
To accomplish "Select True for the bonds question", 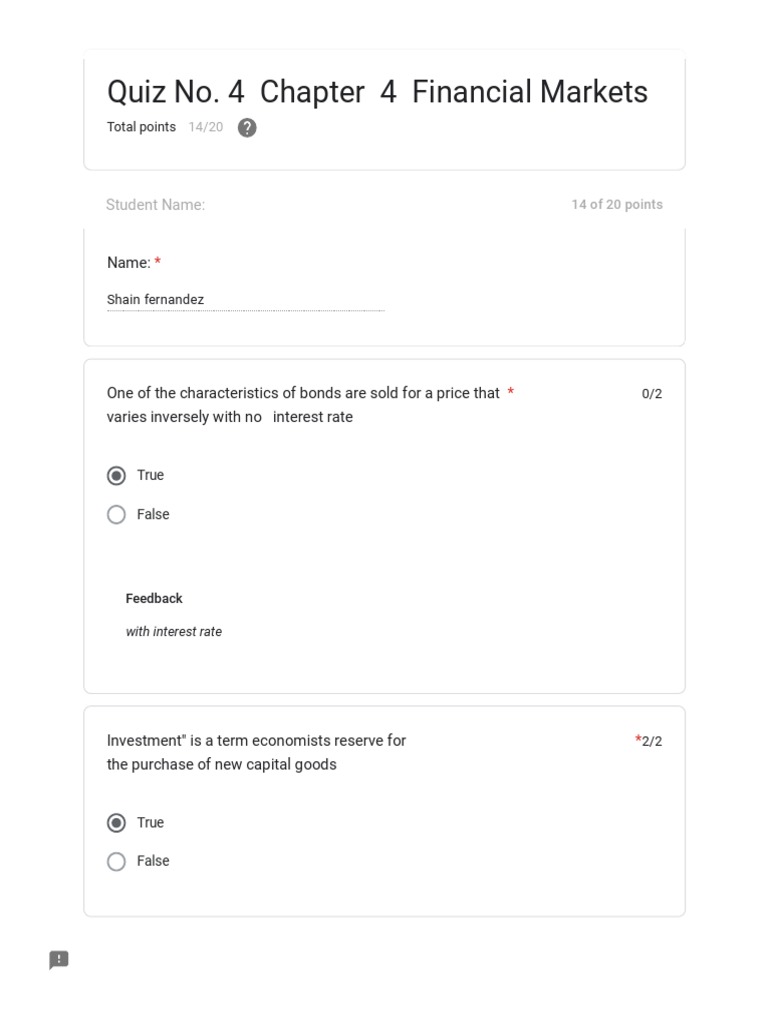I will tap(117, 475).
